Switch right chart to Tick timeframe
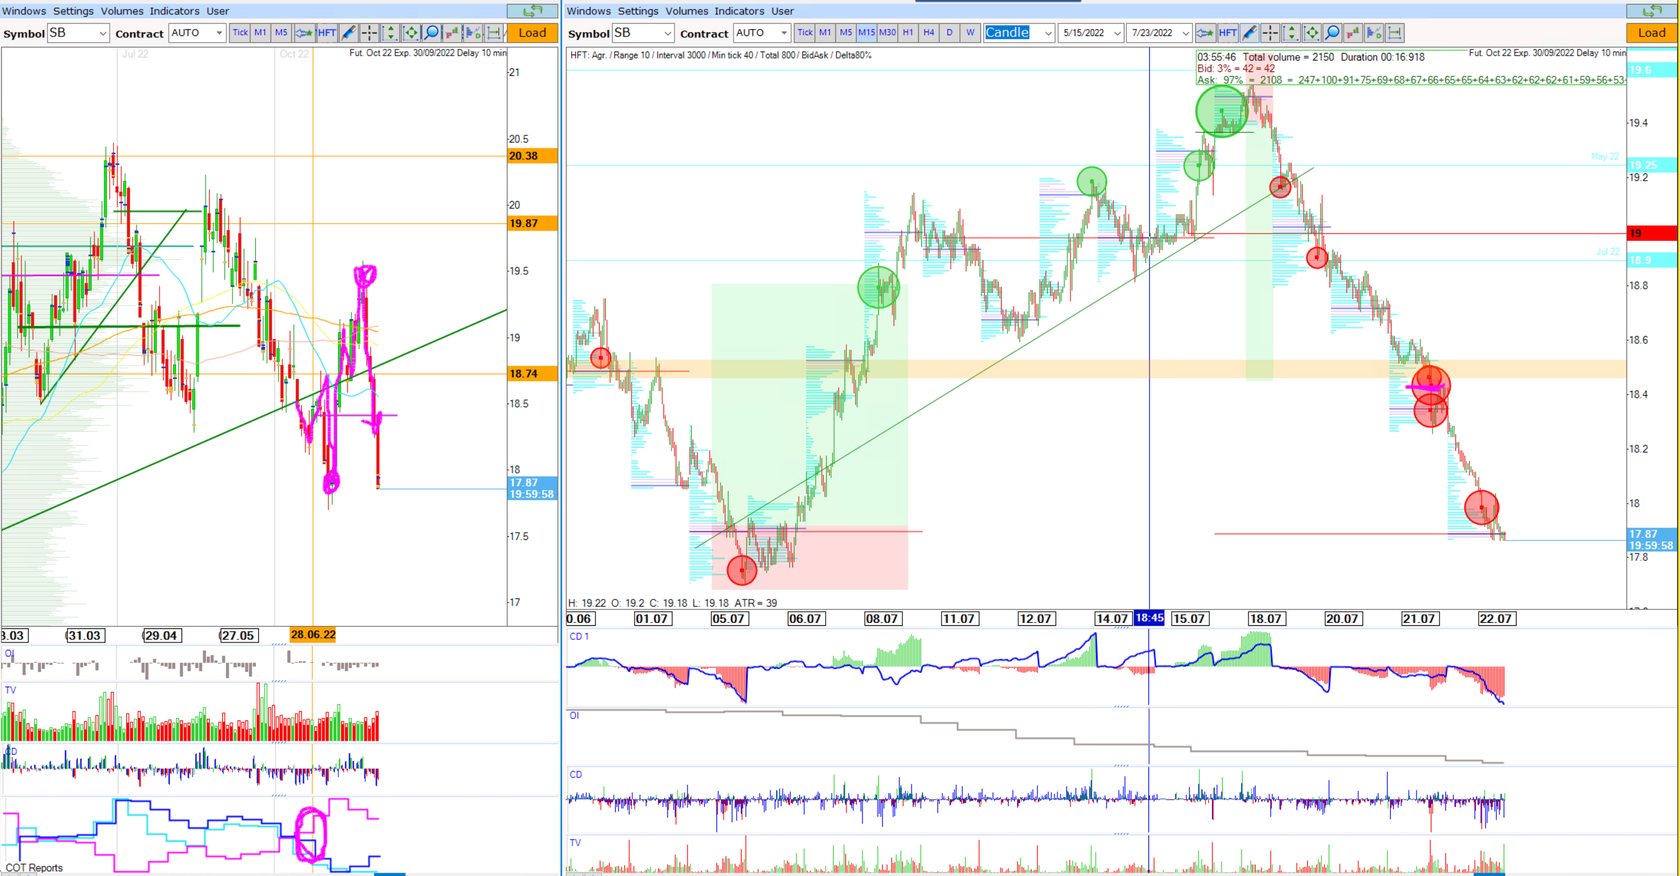The height and width of the screenshot is (876, 1680). point(805,33)
